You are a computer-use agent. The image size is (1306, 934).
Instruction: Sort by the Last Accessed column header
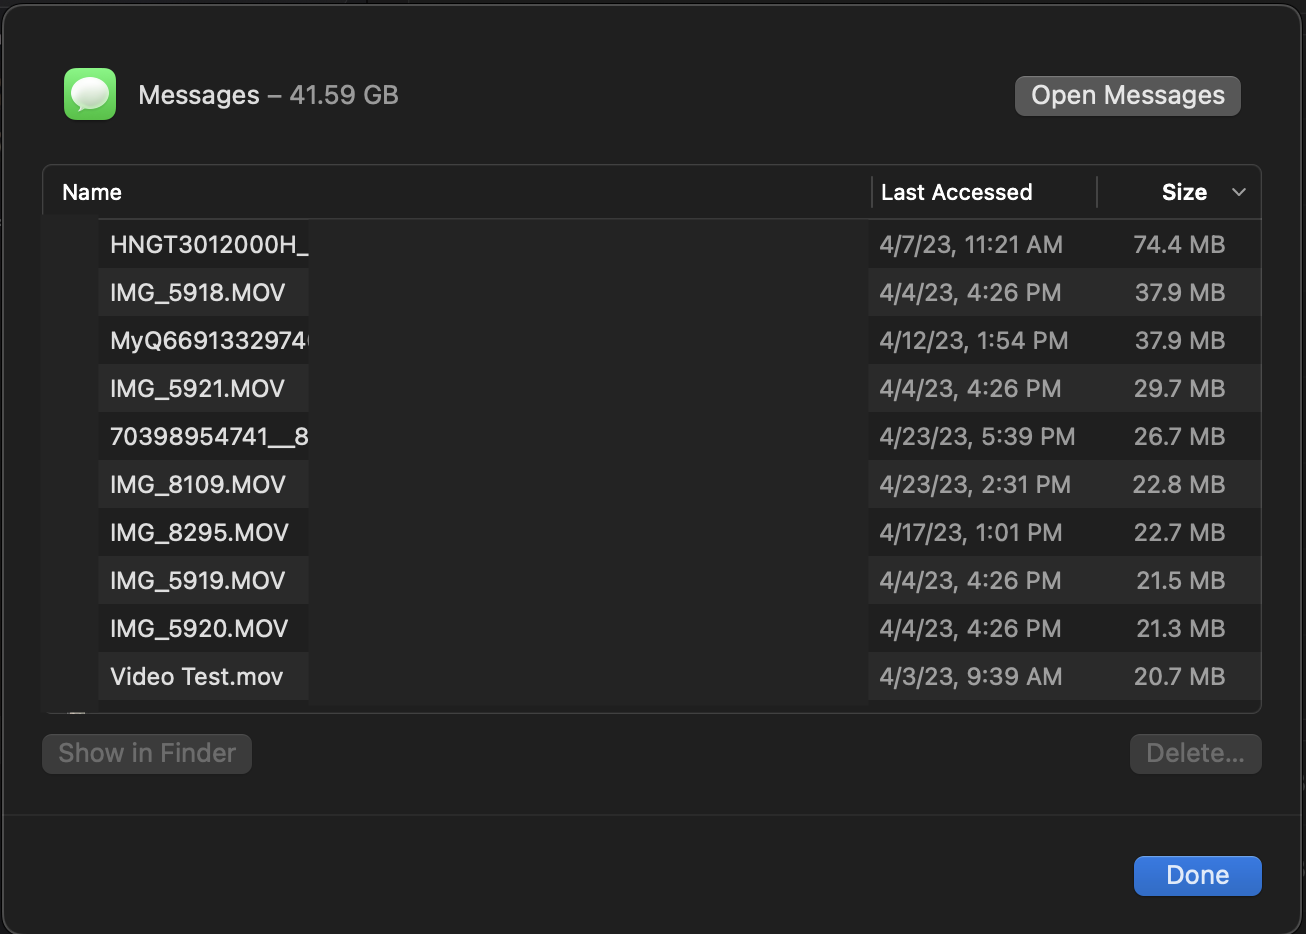pyautogui.click(x=956, y=192)
